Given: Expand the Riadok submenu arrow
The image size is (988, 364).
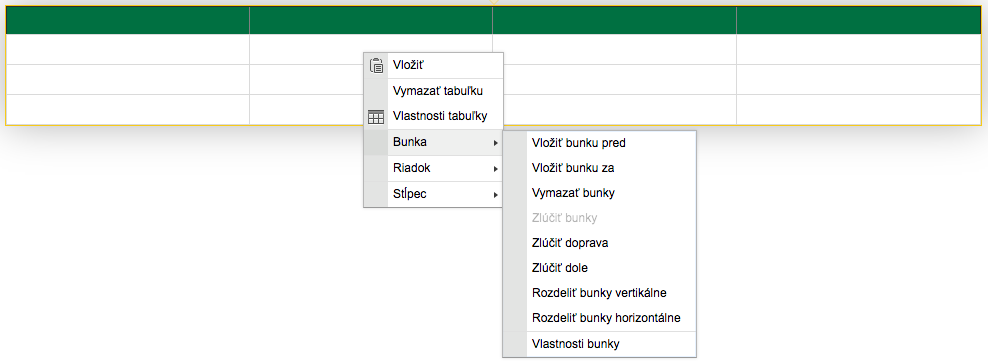Looking at the screenshot, I should [x=496, y=169].
